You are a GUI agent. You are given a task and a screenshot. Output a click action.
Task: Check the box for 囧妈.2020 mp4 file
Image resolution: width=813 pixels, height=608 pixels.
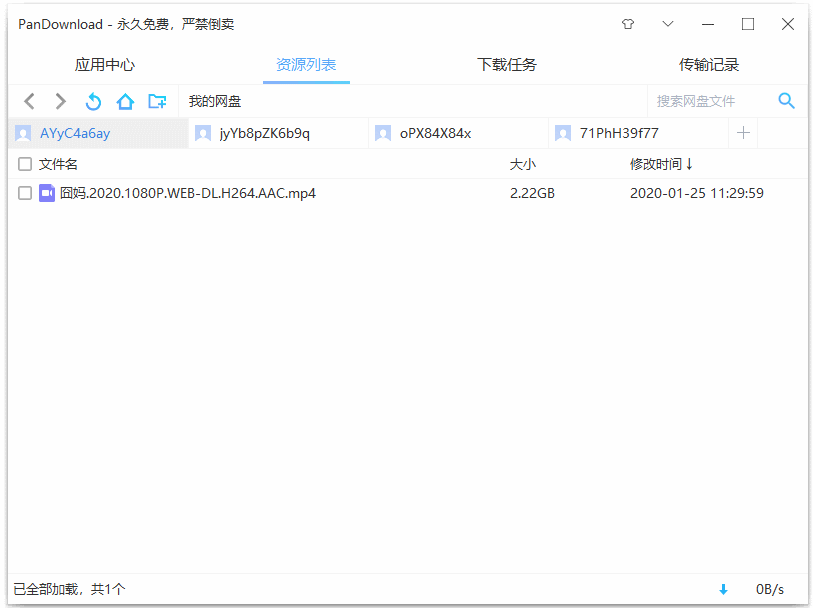coord(24,193)
